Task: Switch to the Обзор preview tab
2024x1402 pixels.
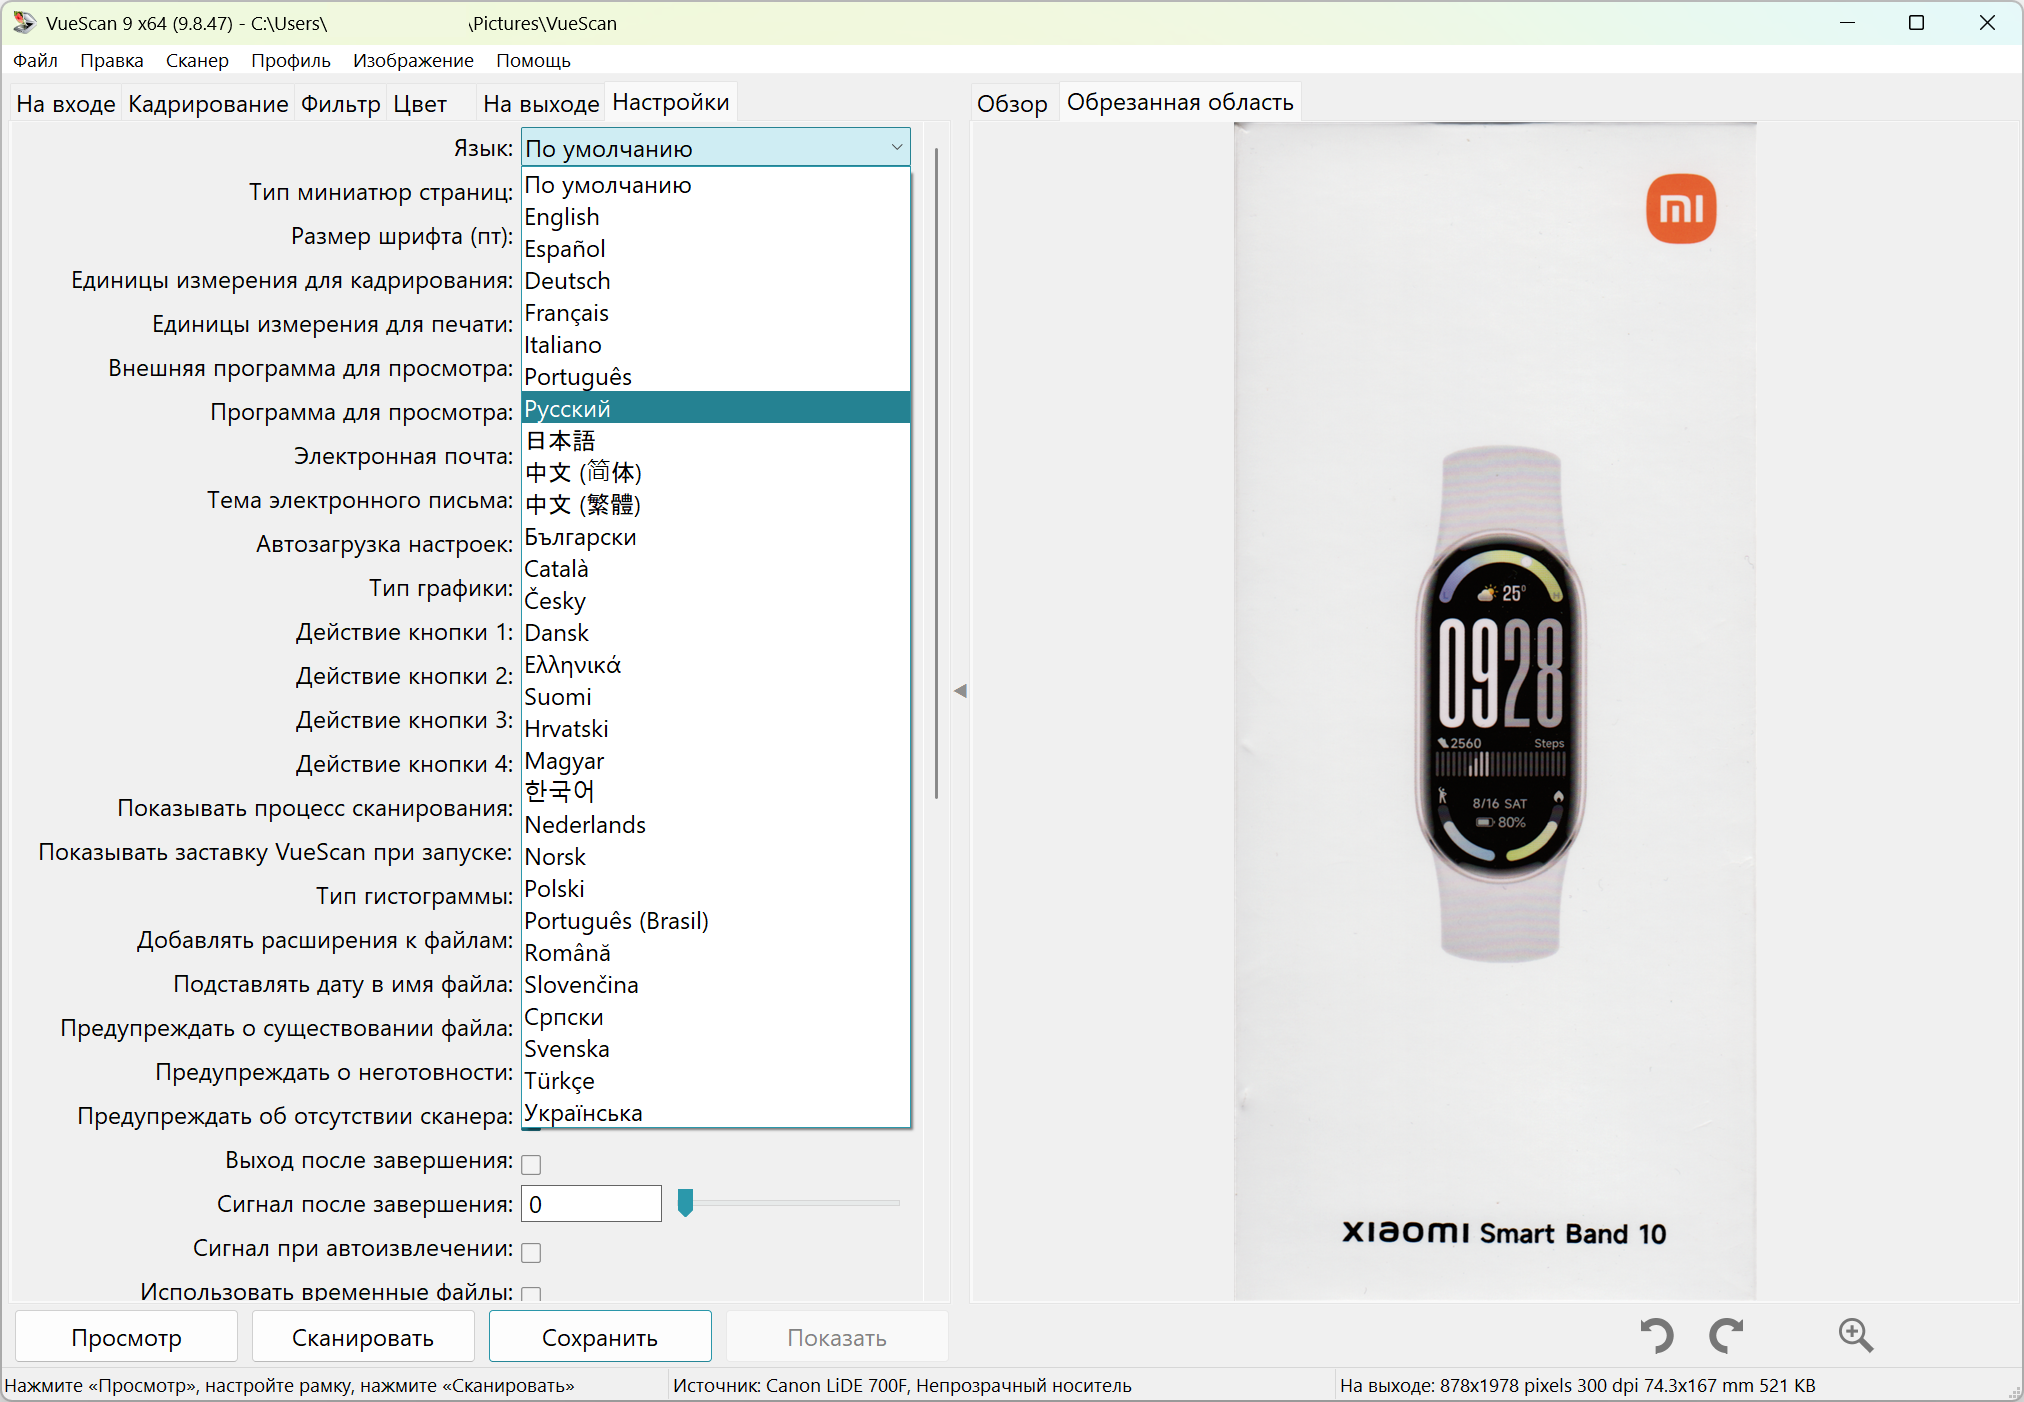Action: point(1012,104)
